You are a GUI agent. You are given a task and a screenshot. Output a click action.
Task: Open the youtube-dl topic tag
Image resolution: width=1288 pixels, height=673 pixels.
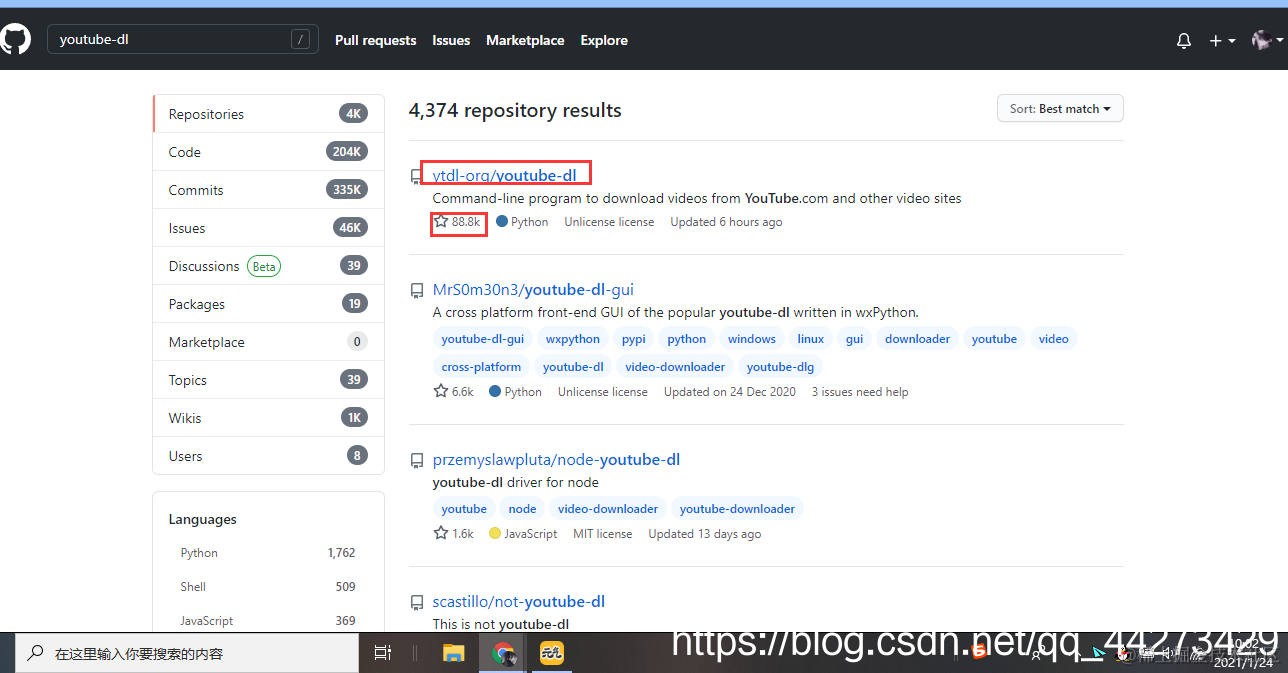[573, 367]
